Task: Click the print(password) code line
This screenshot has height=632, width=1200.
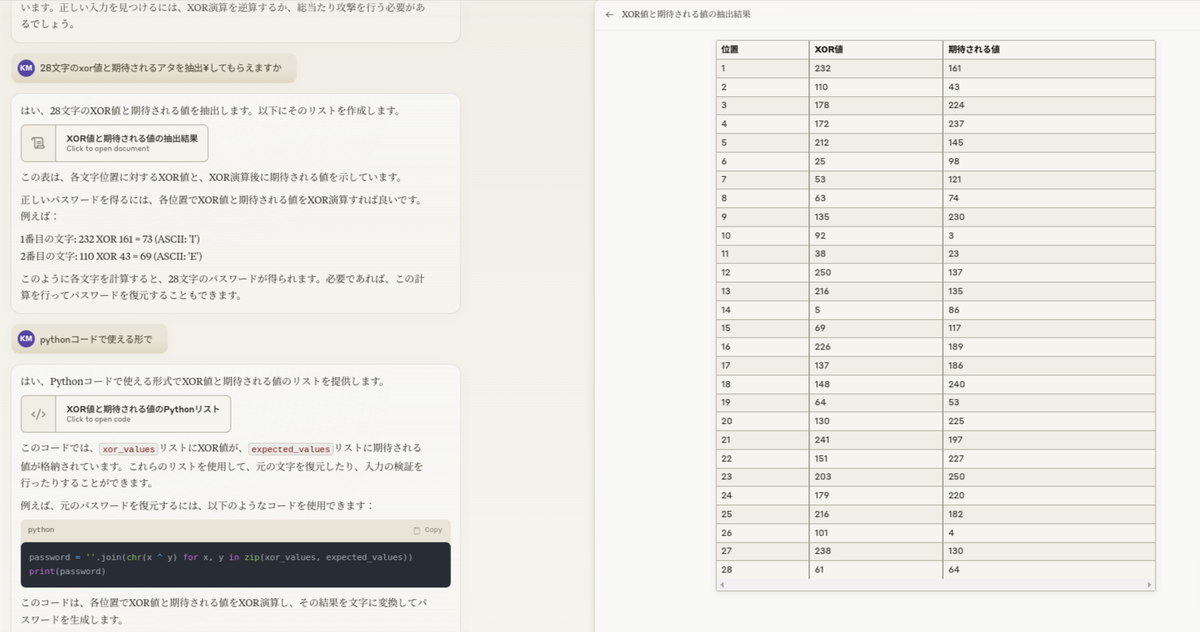Action: coord(67,572)
